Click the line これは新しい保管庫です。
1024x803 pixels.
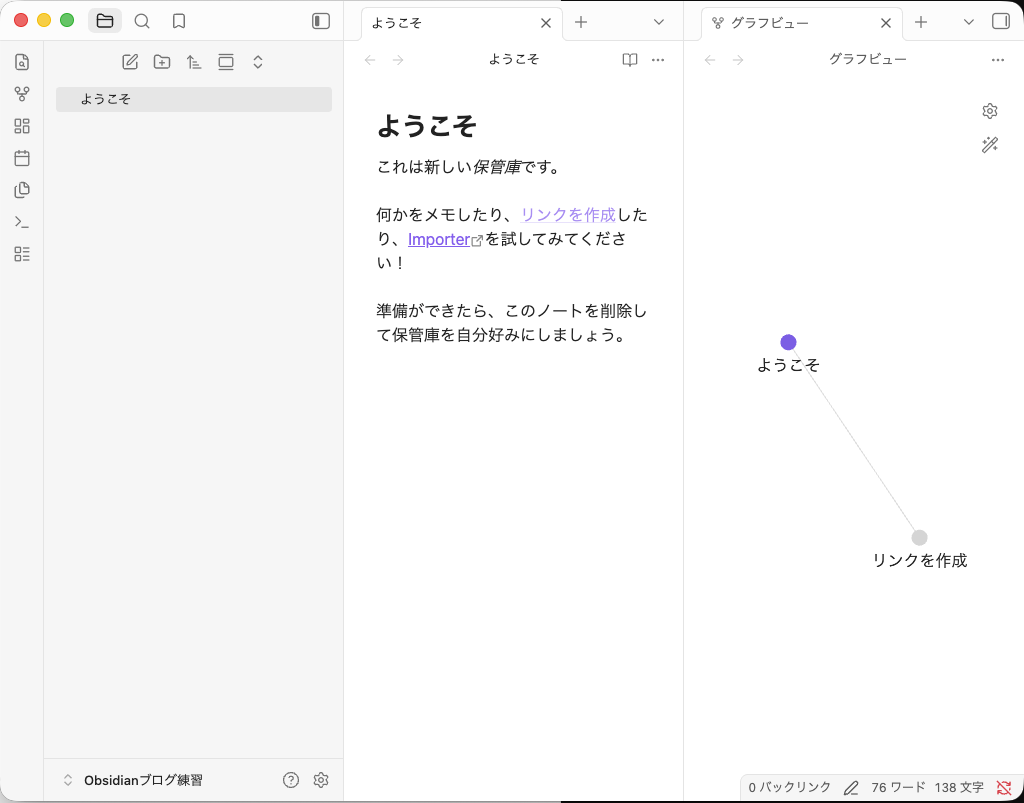click(x=469, y=167)
